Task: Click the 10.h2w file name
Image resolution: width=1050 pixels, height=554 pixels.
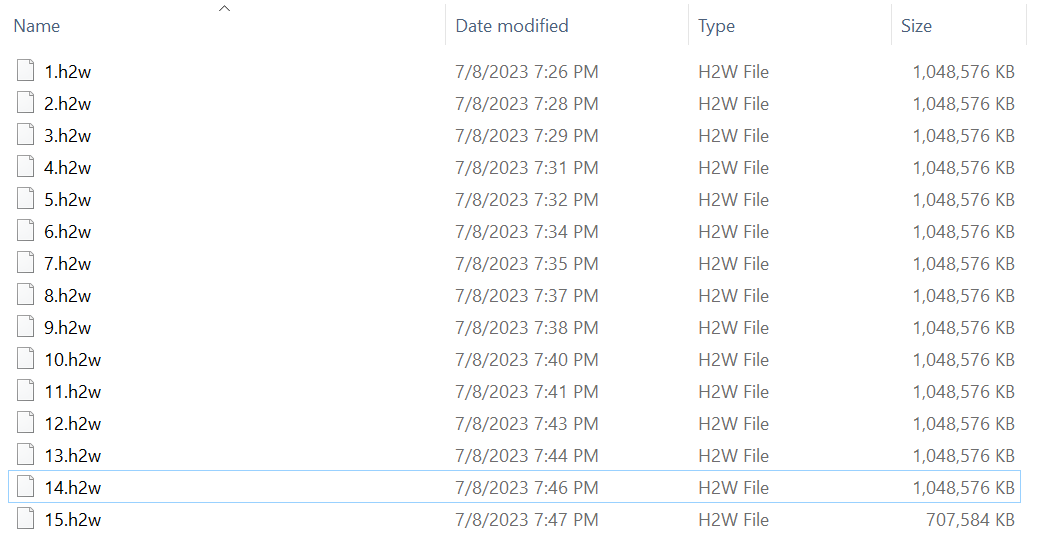Action: point(73,360)
